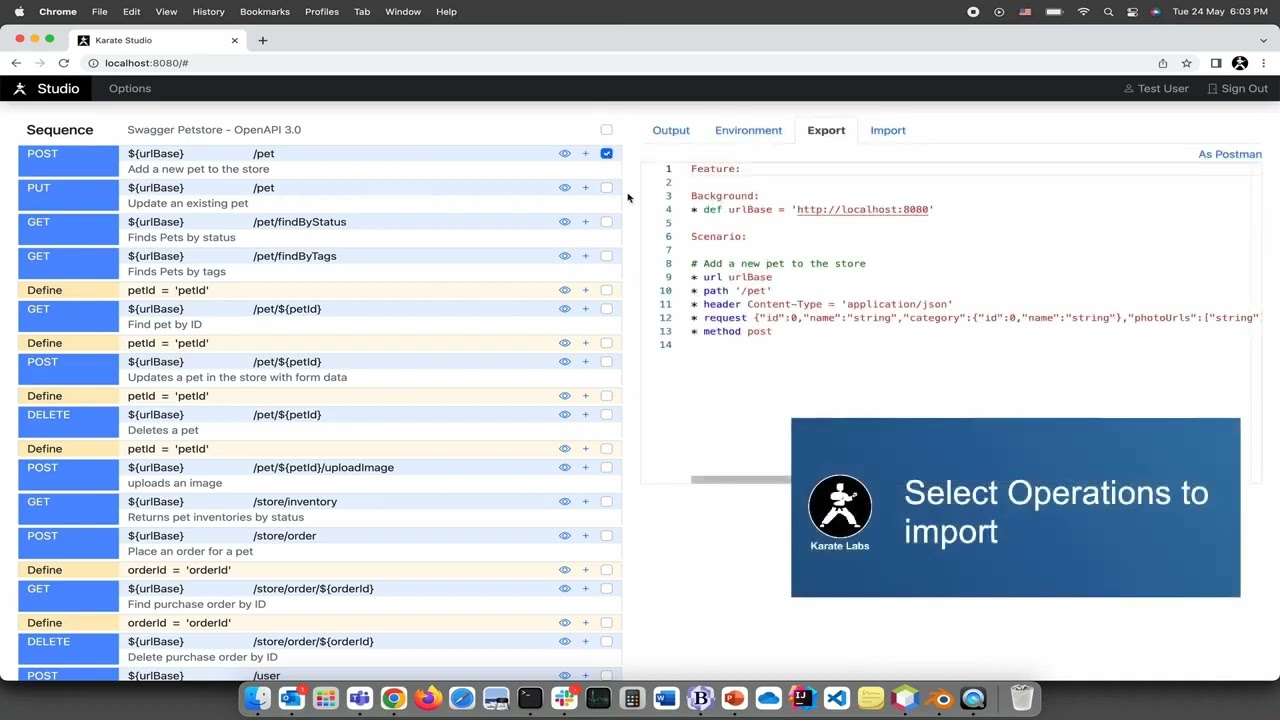Click the plus icon for PUT /pet
Viewport: 1280px width, 720px height.
585,188
